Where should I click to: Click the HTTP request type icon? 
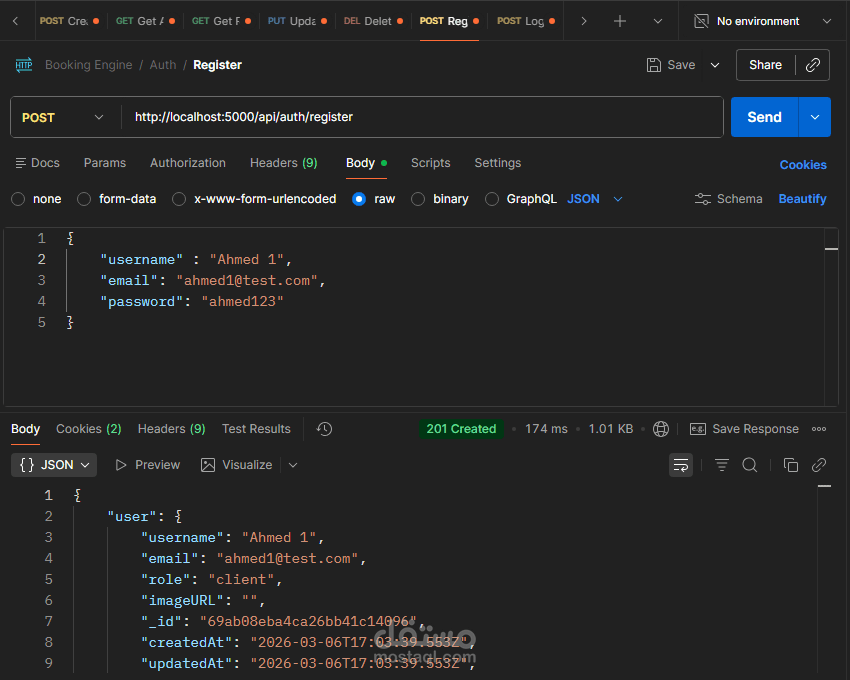tap(24, 65)
